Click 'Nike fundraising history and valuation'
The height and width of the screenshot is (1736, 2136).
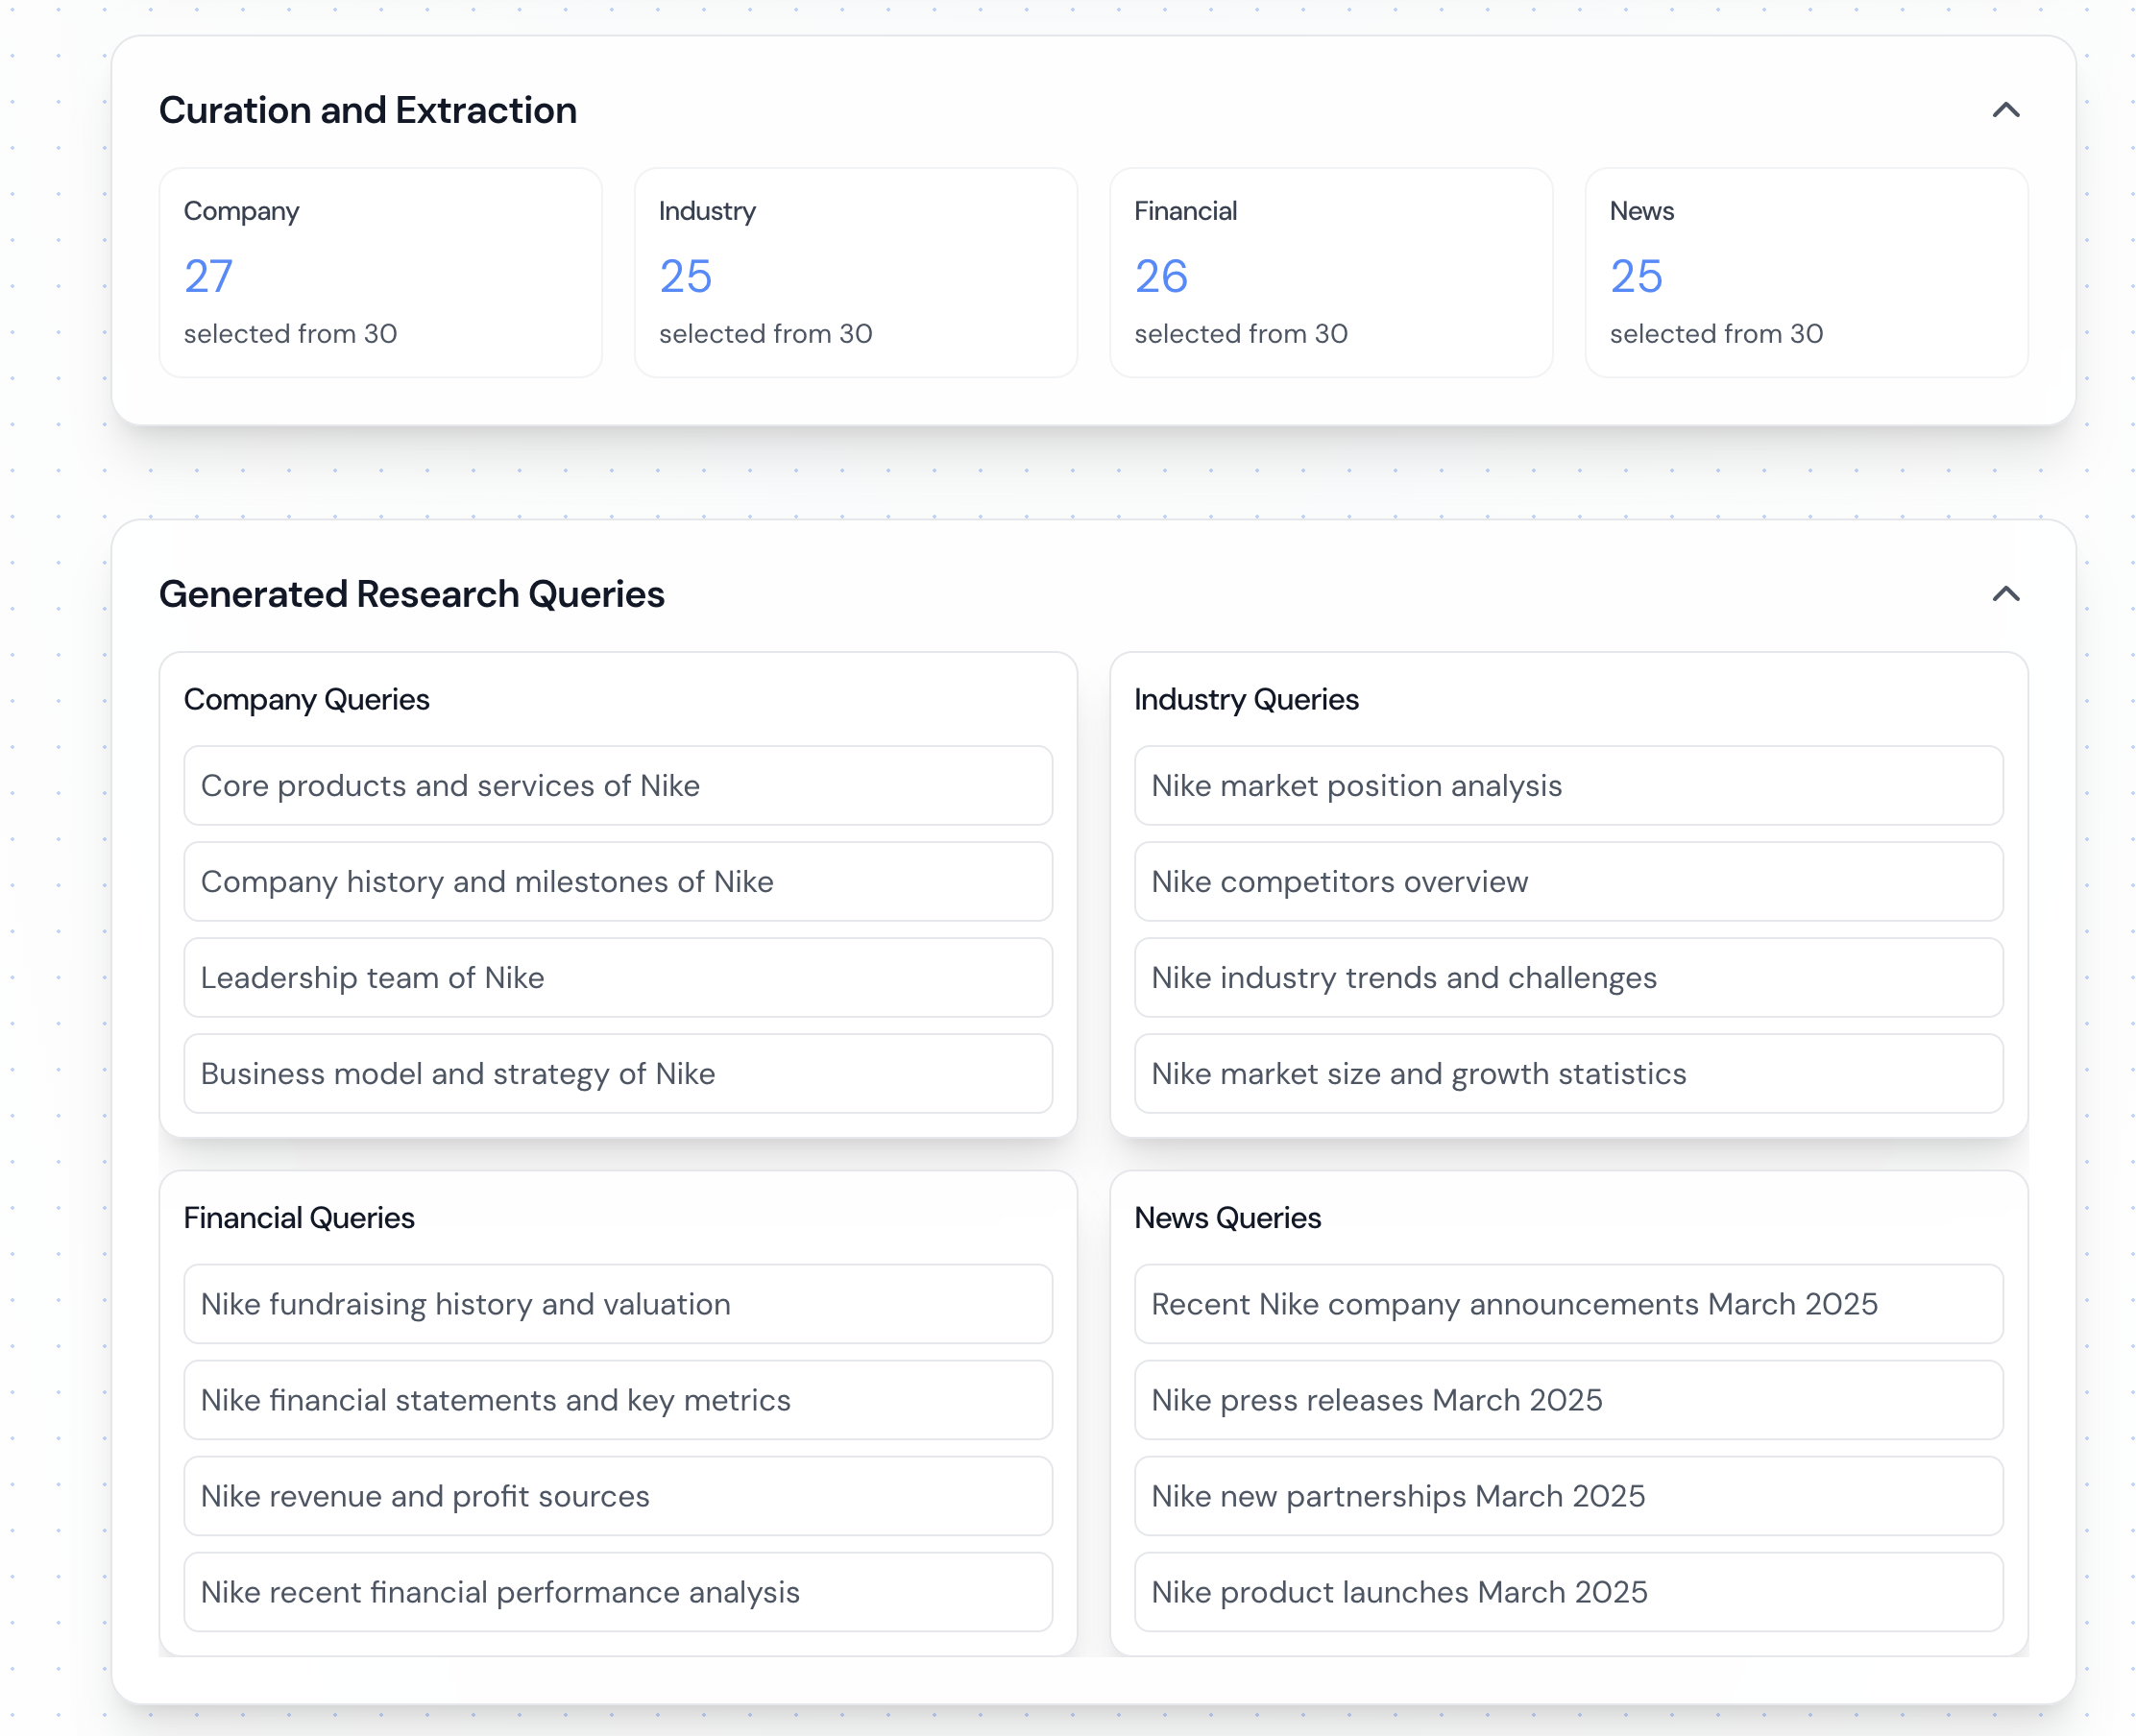(618, 1304)
